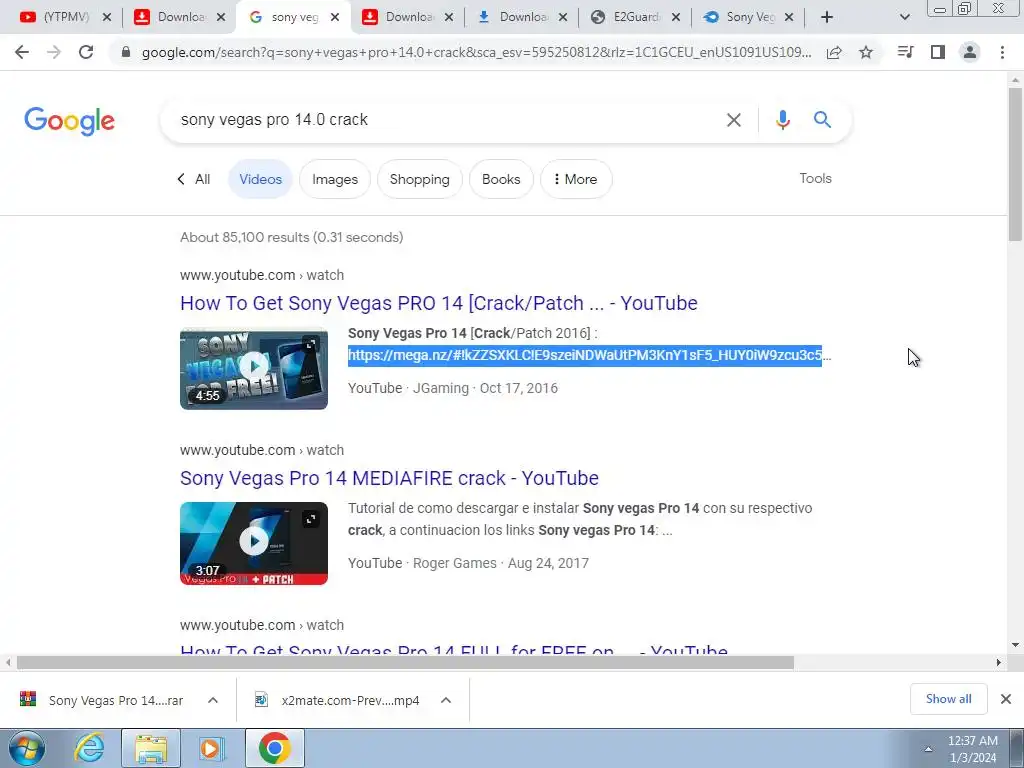The width and height of the screenshot is (1024, 768).
Task: Switch to the Sony Veg last tab
Action: tap(748, 17)
